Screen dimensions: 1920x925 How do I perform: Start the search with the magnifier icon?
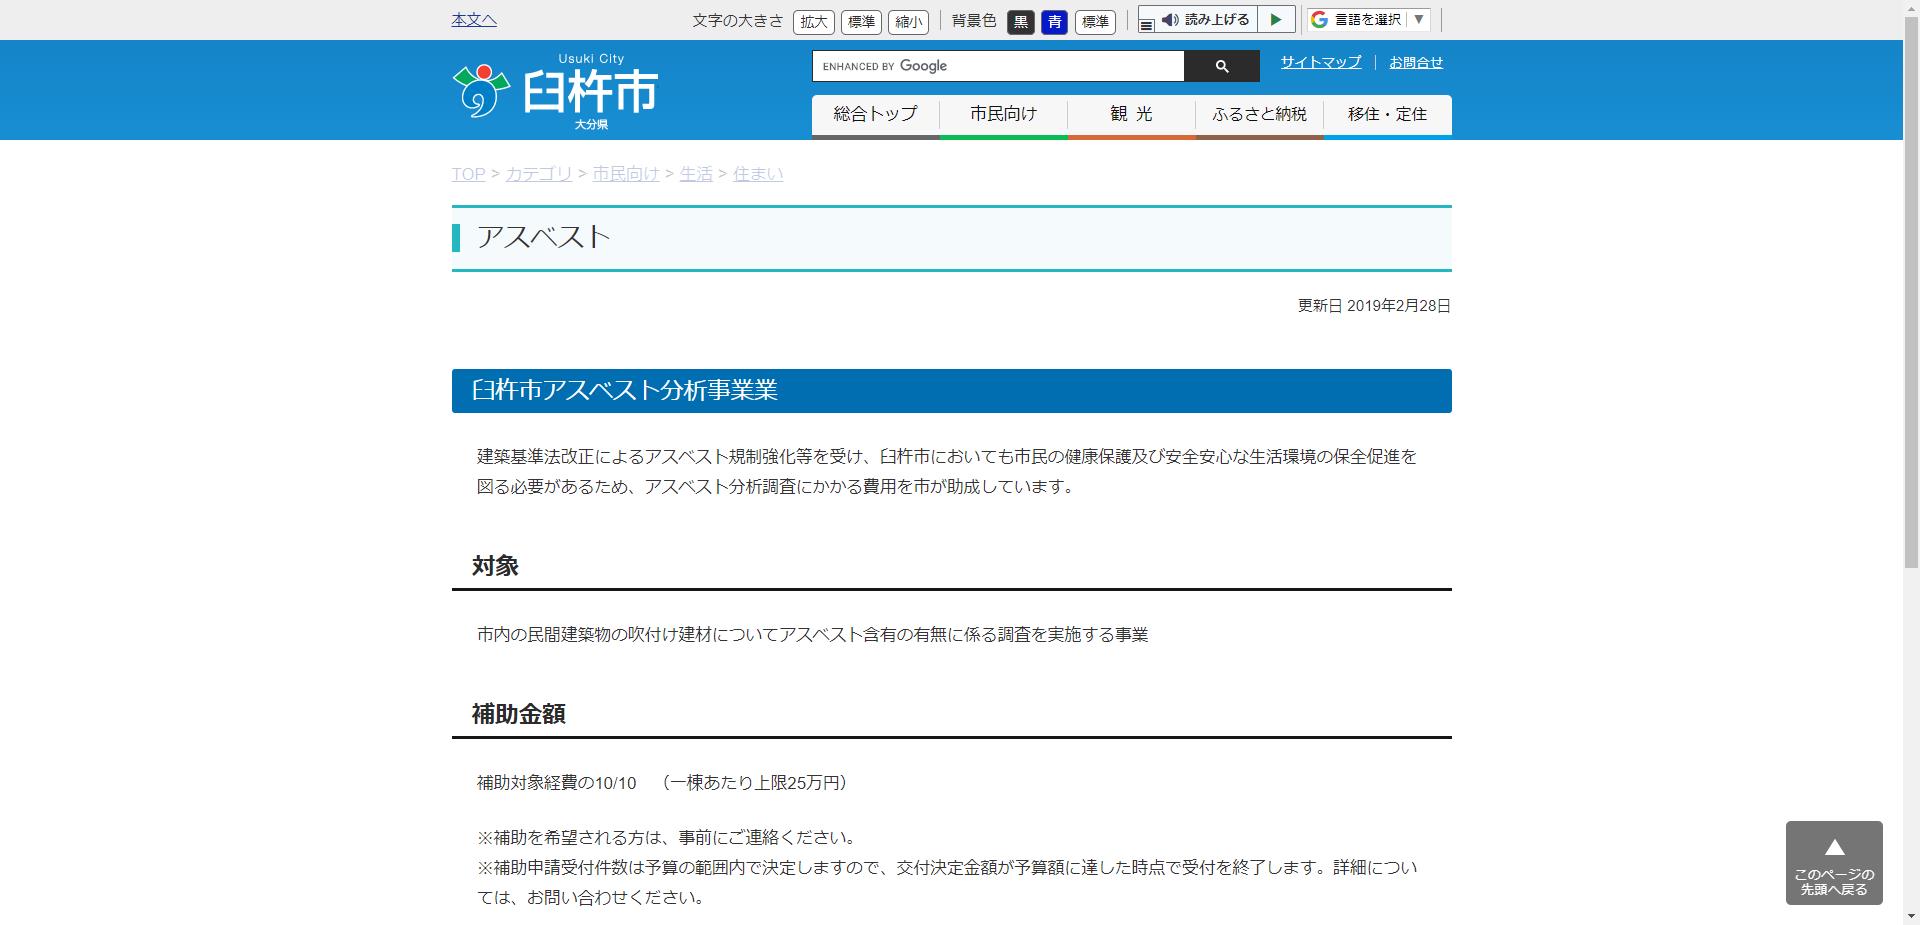[x=1221, y=66]
